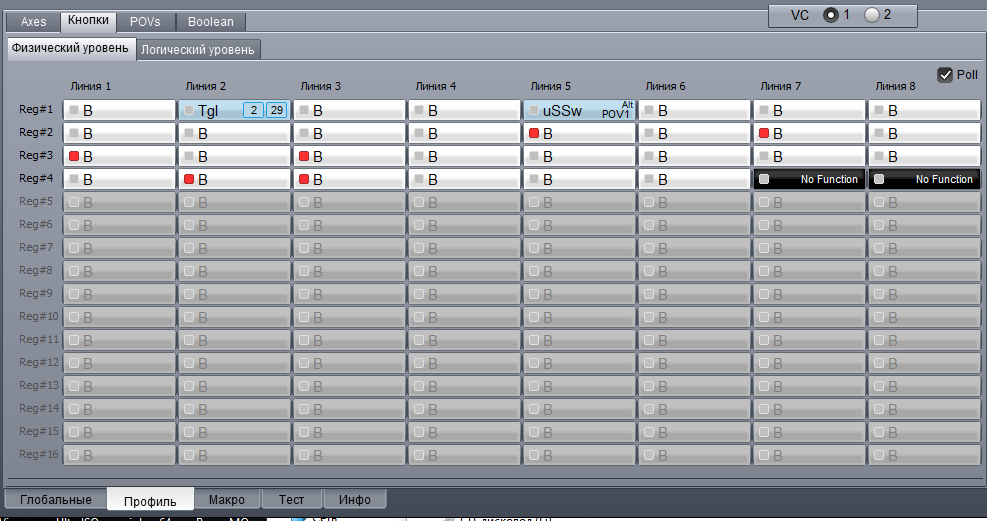Click the red indicator in Reg#3 Линия 3

click(x=304, y=156)
